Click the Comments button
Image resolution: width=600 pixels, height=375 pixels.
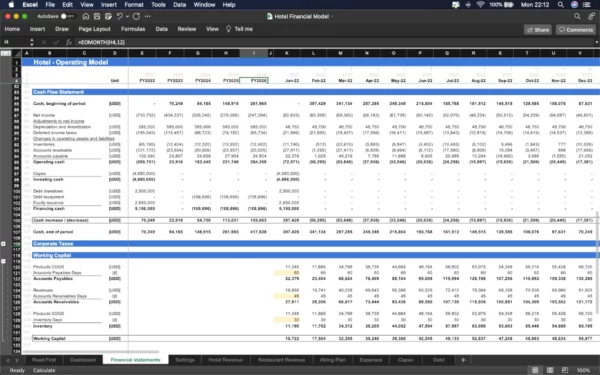click(576, 29)
